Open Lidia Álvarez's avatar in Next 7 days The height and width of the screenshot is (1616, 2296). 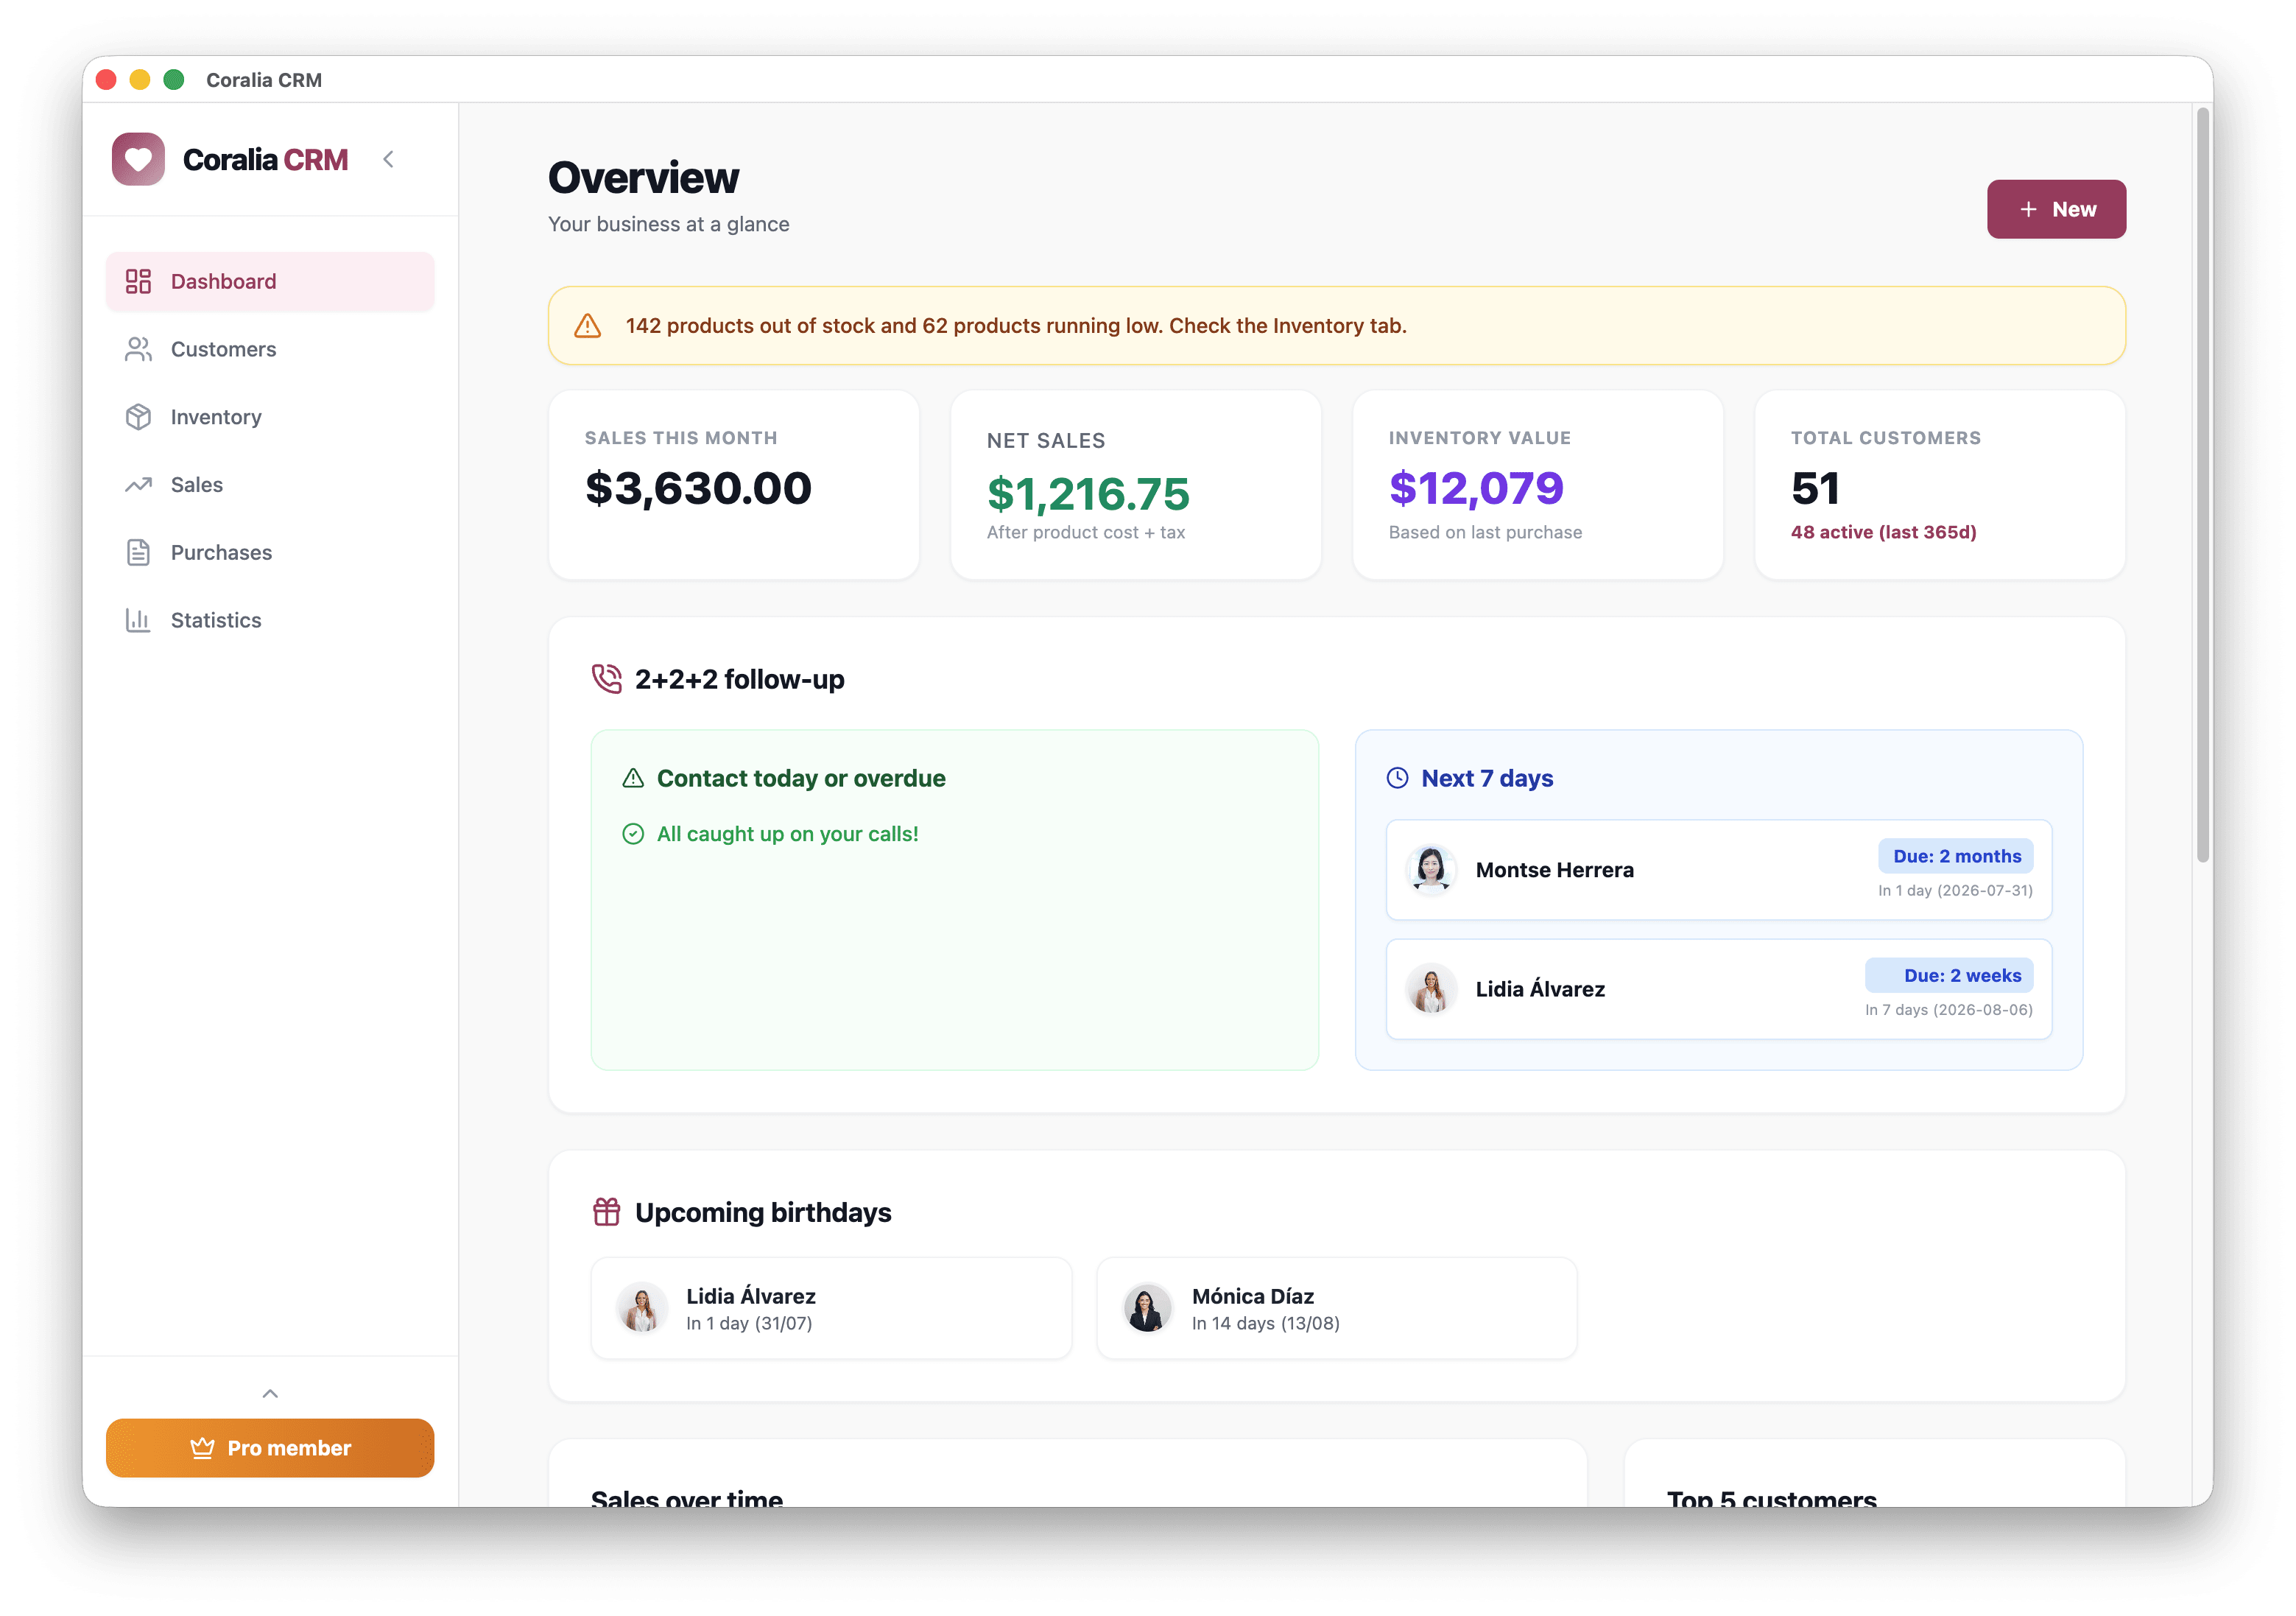tap(1431, 989)
